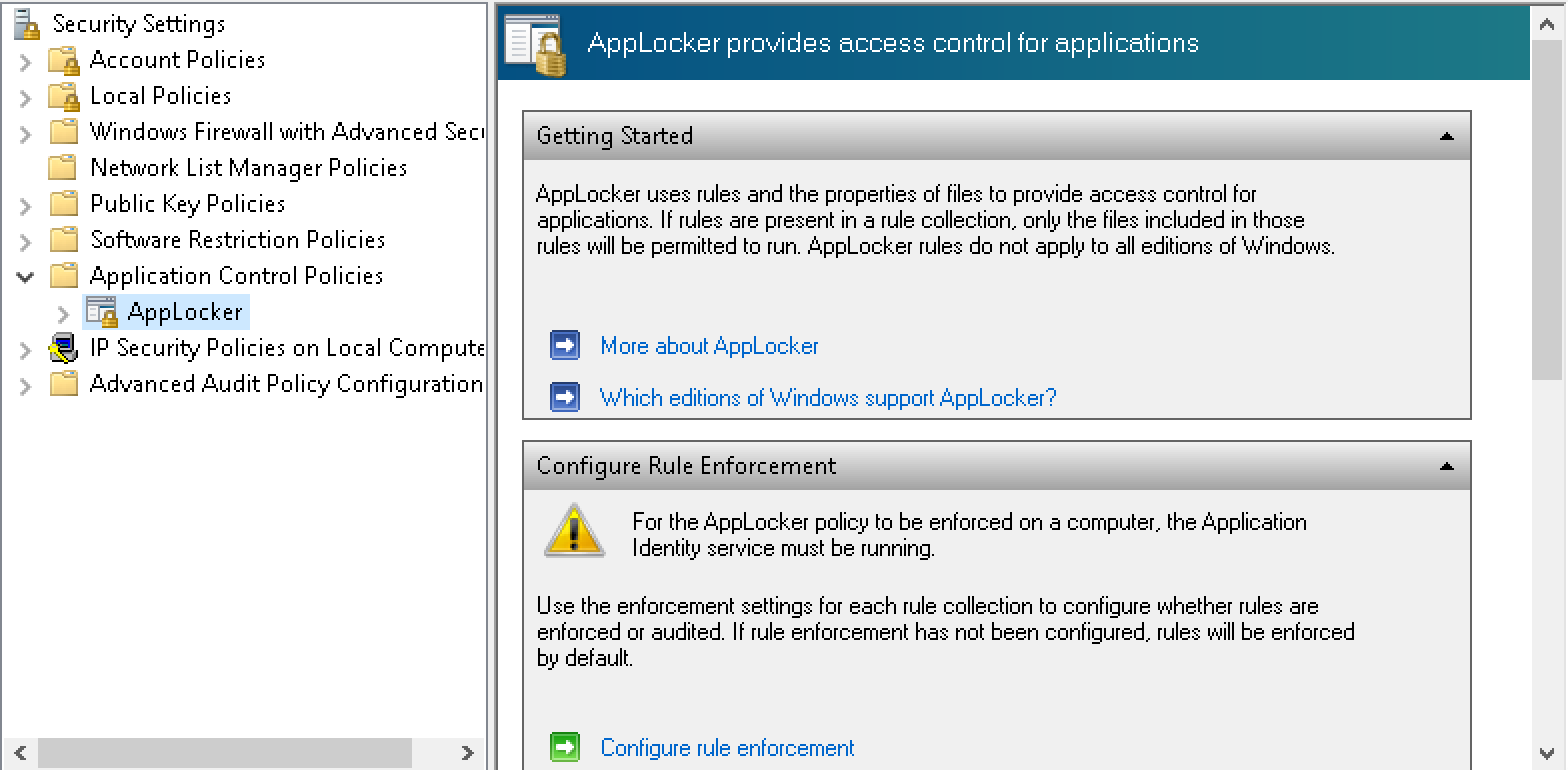Click the Local Policies folder icon
Image resolution: width=1568 pixels, height=770 pixels.
pos(64,97)
